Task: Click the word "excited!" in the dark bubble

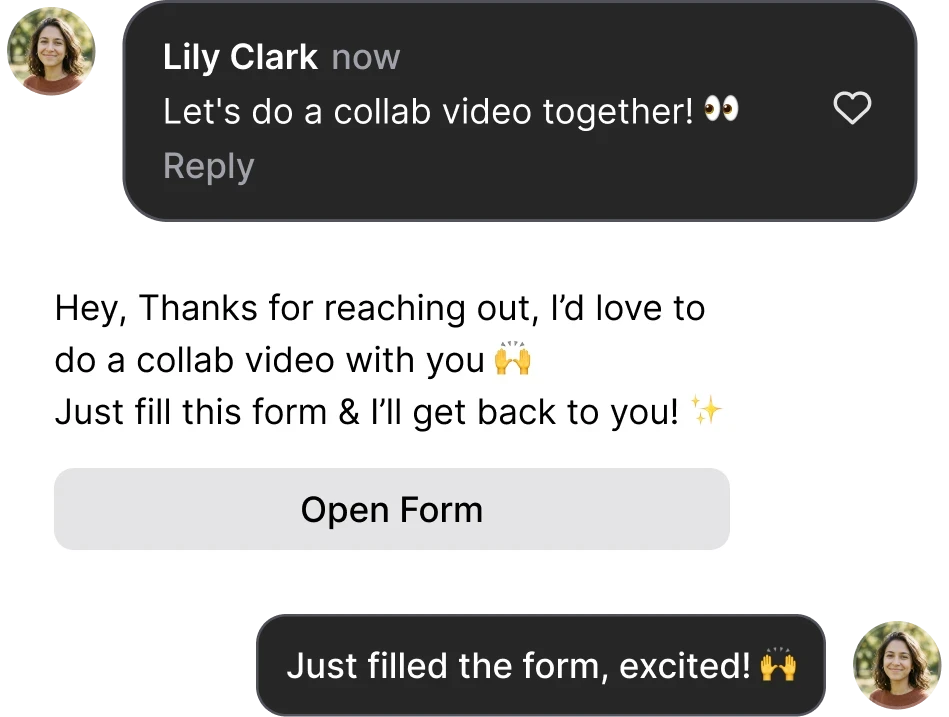Action: (685, 666)
